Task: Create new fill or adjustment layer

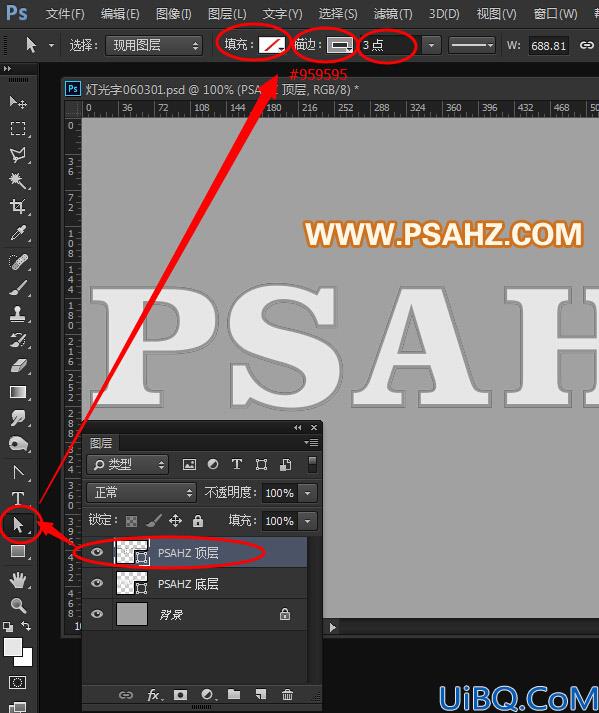Action: (207, 694)
